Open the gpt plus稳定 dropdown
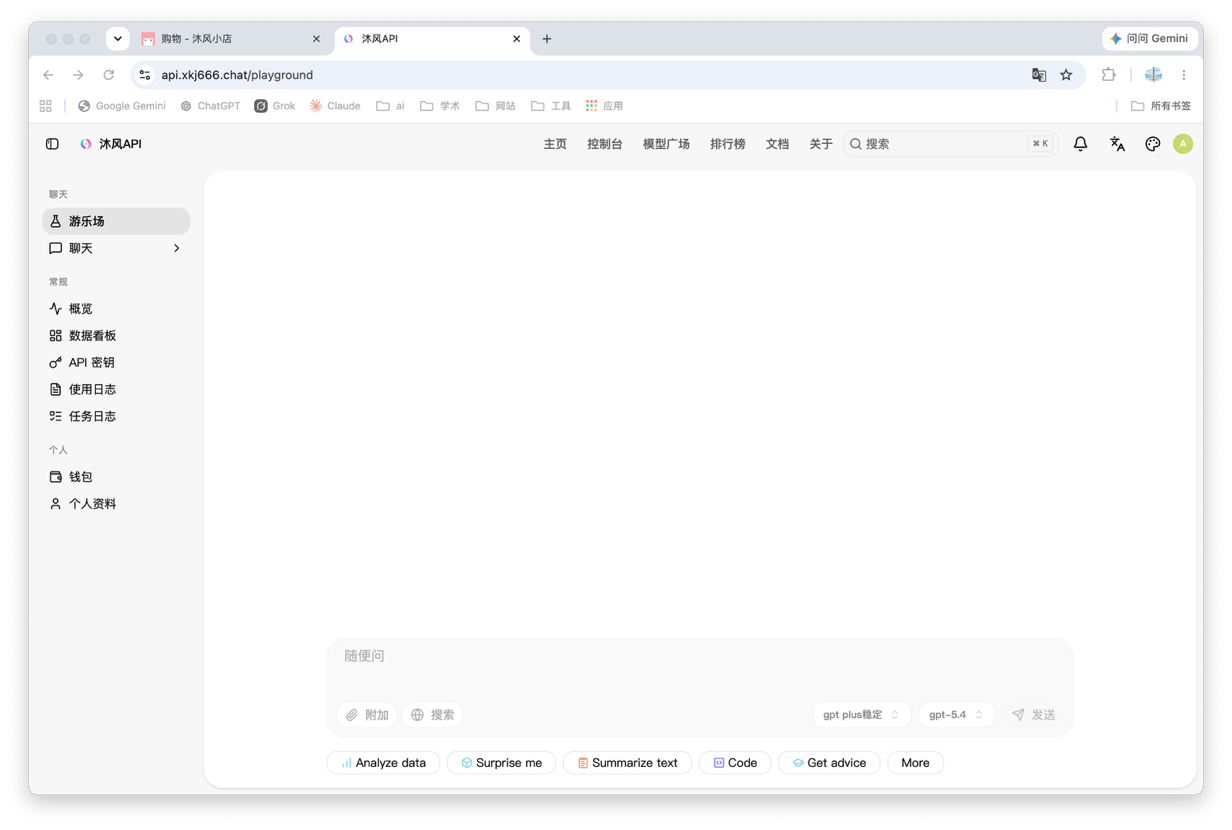The image size is (1232, 830). [x=861, y=715]
